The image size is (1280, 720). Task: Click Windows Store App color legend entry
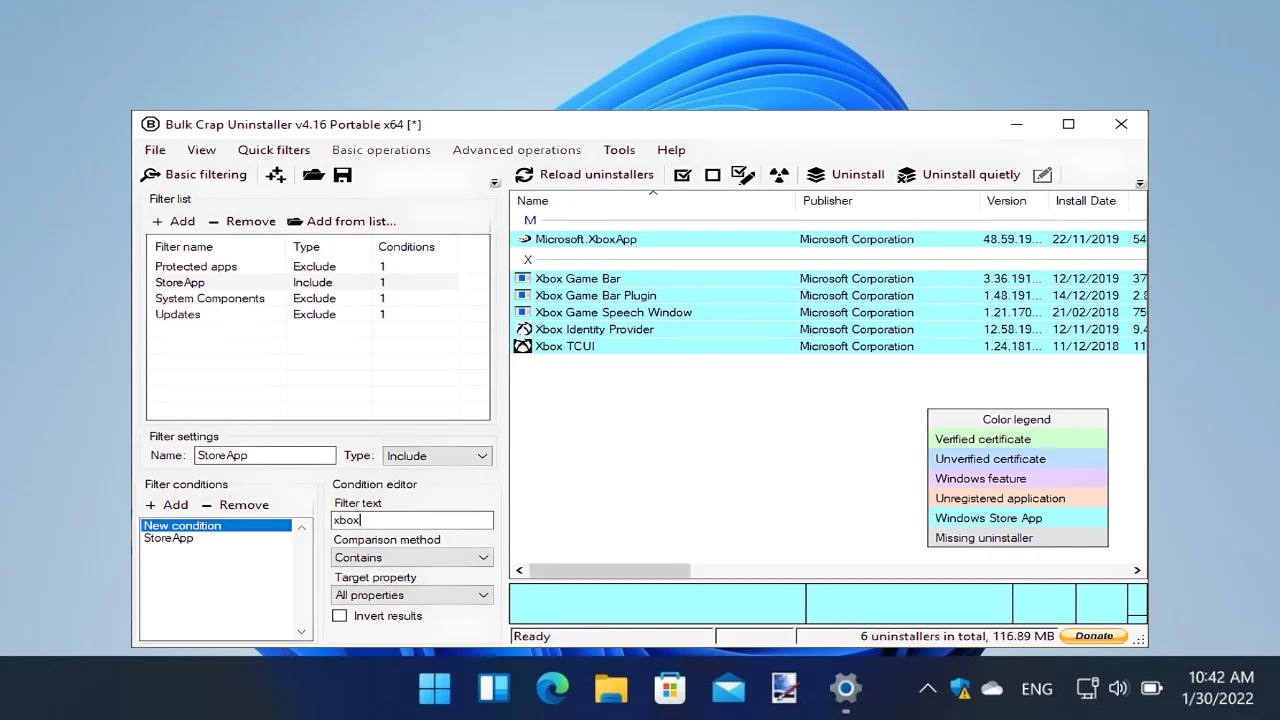tap(1017, 518)
